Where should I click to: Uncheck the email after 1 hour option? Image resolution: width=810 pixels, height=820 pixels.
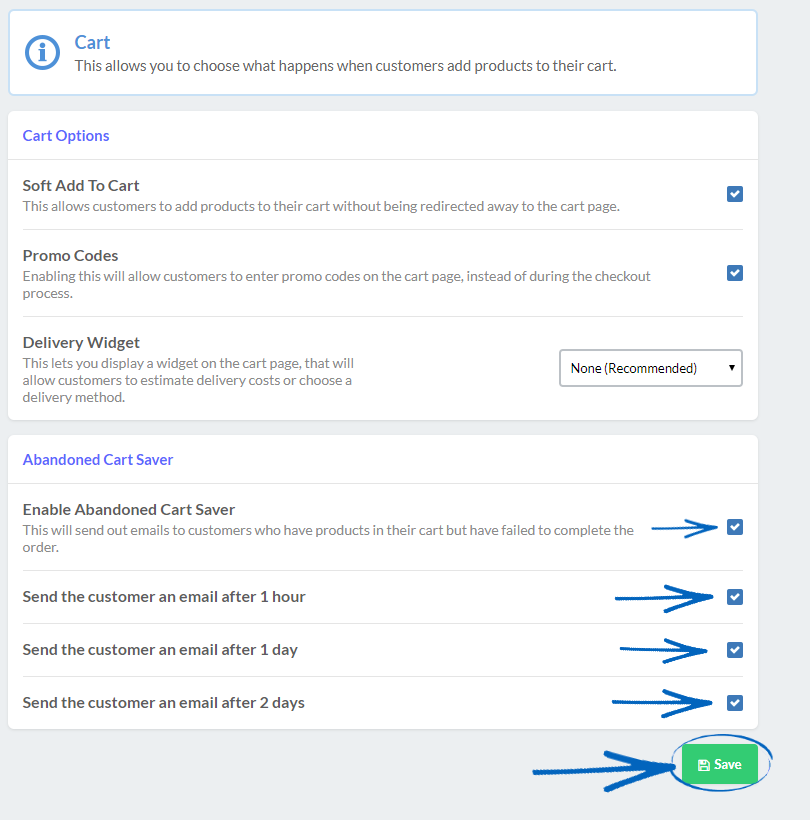coord(735,597)
